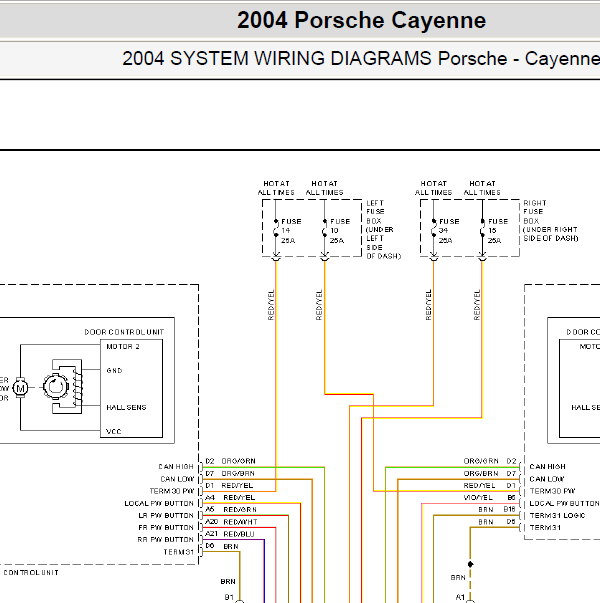Click the vertical RED/YEL label below Fuse 15
This screenshot has width=600, height=603.
(x=477, y=305)
